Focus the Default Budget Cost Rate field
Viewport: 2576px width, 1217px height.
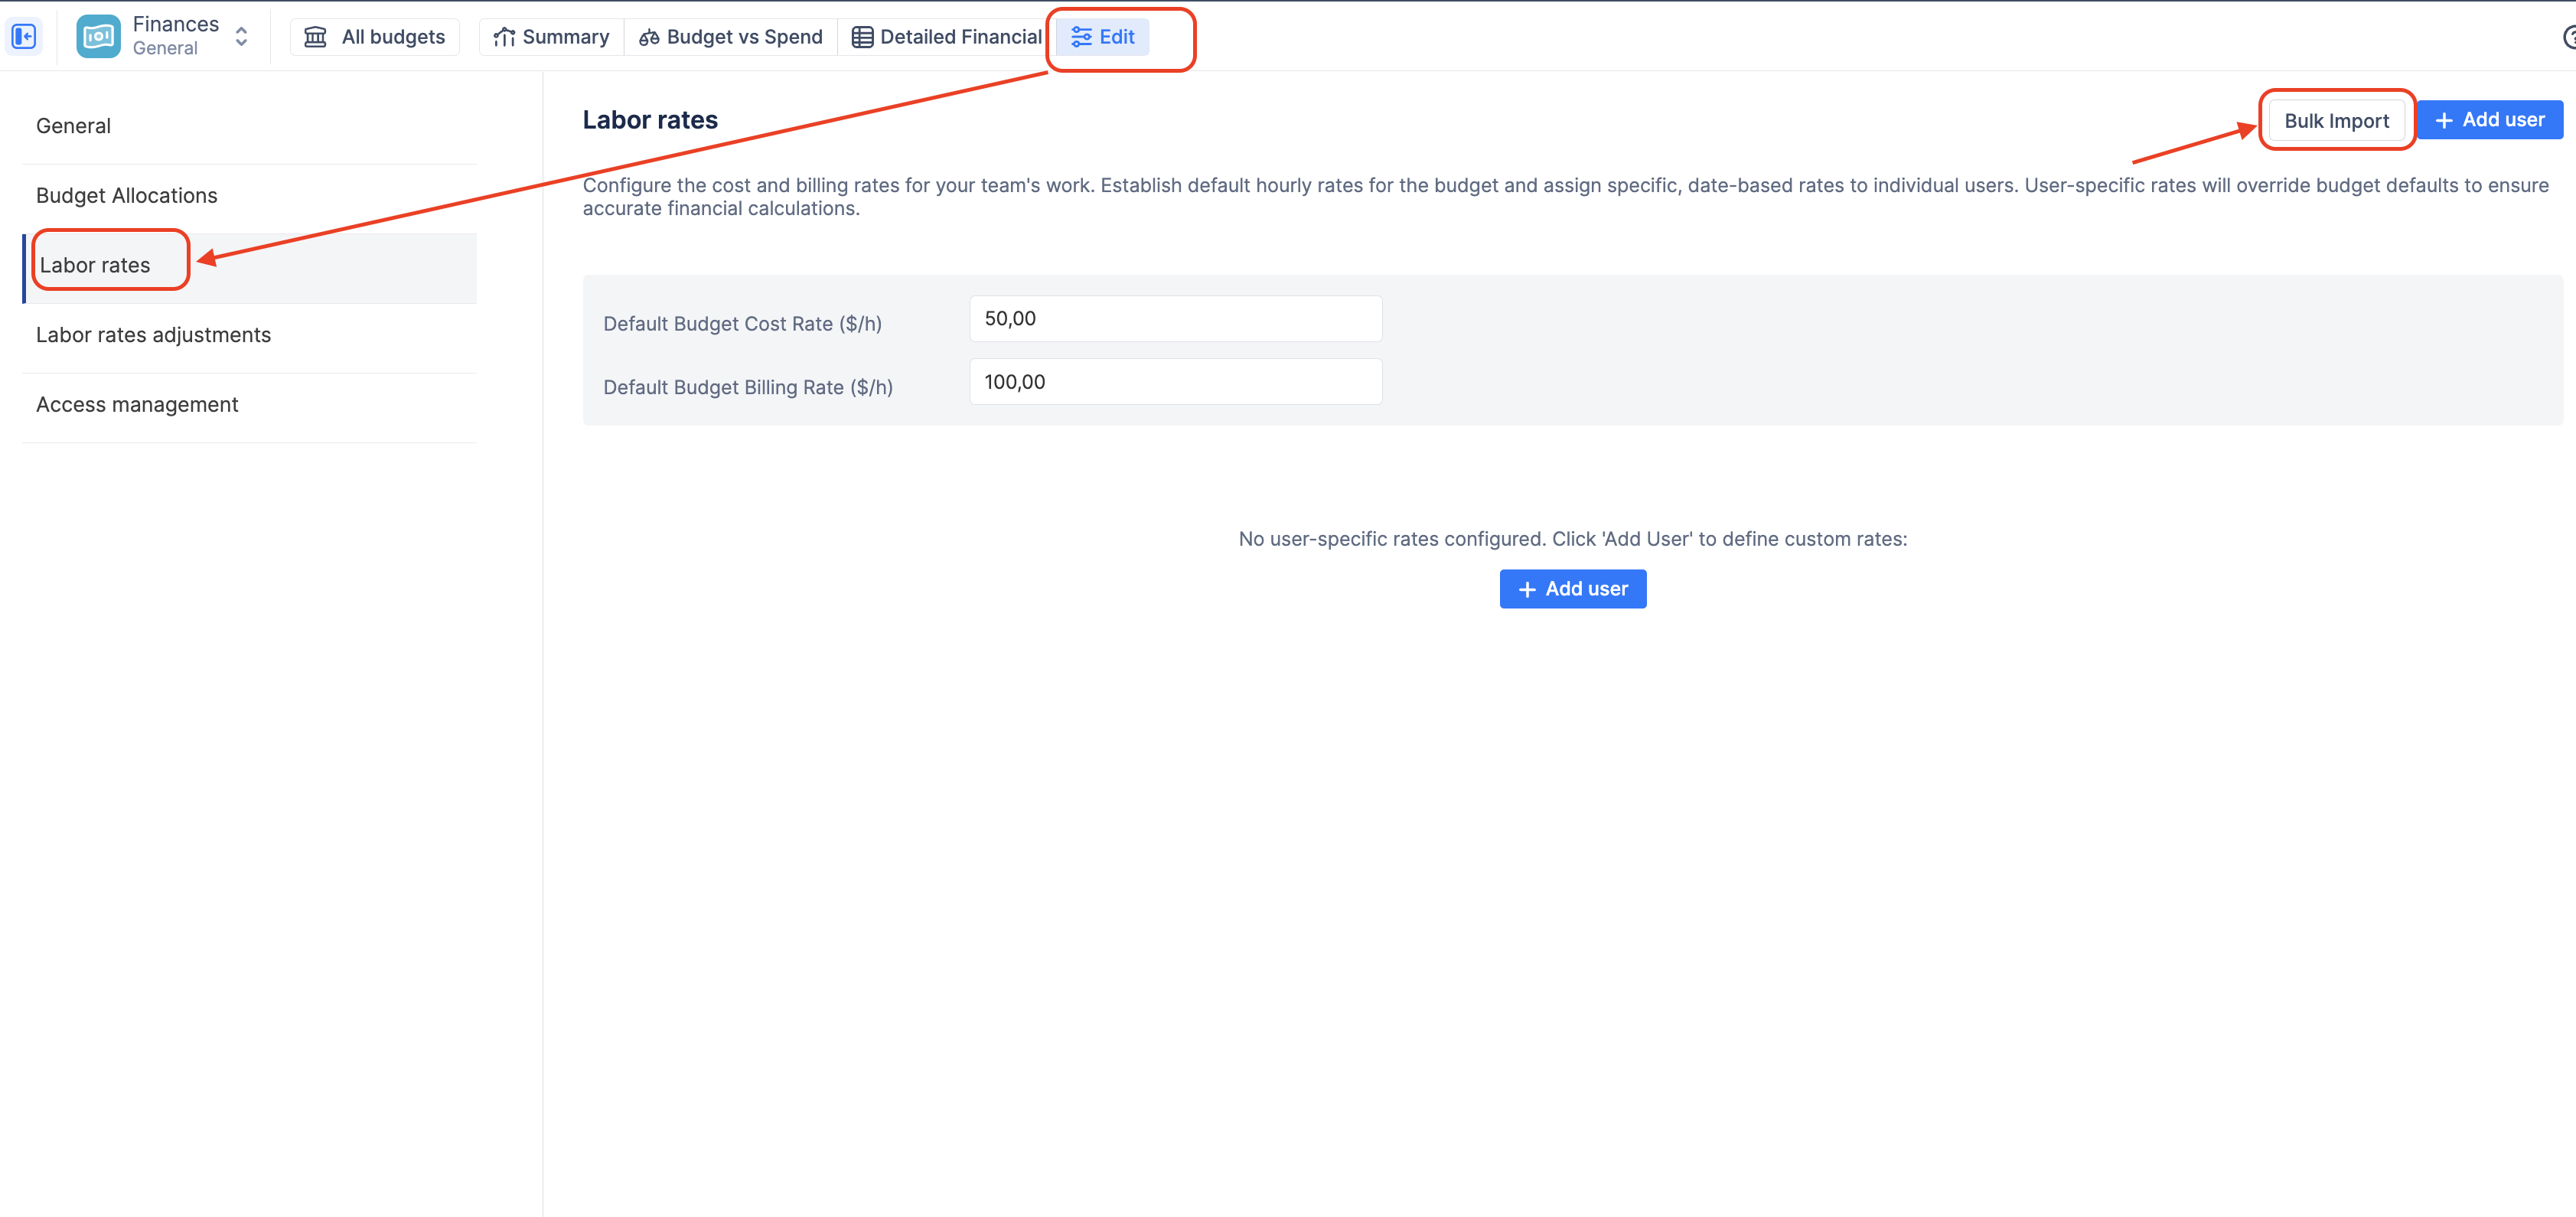[1175, 319]
